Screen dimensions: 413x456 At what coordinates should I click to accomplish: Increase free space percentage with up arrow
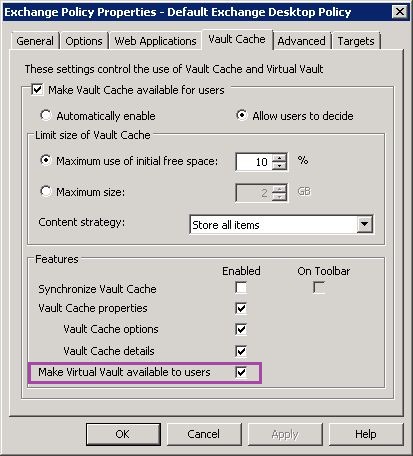click(x=279, y=158)
